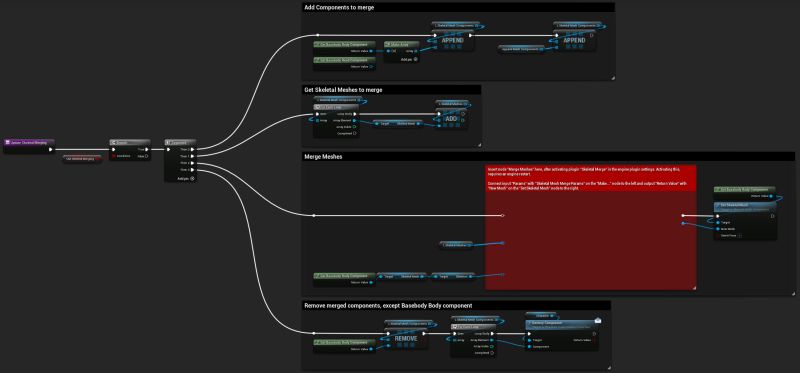Click the Branch Condition input pin

[x=113, y=156]
